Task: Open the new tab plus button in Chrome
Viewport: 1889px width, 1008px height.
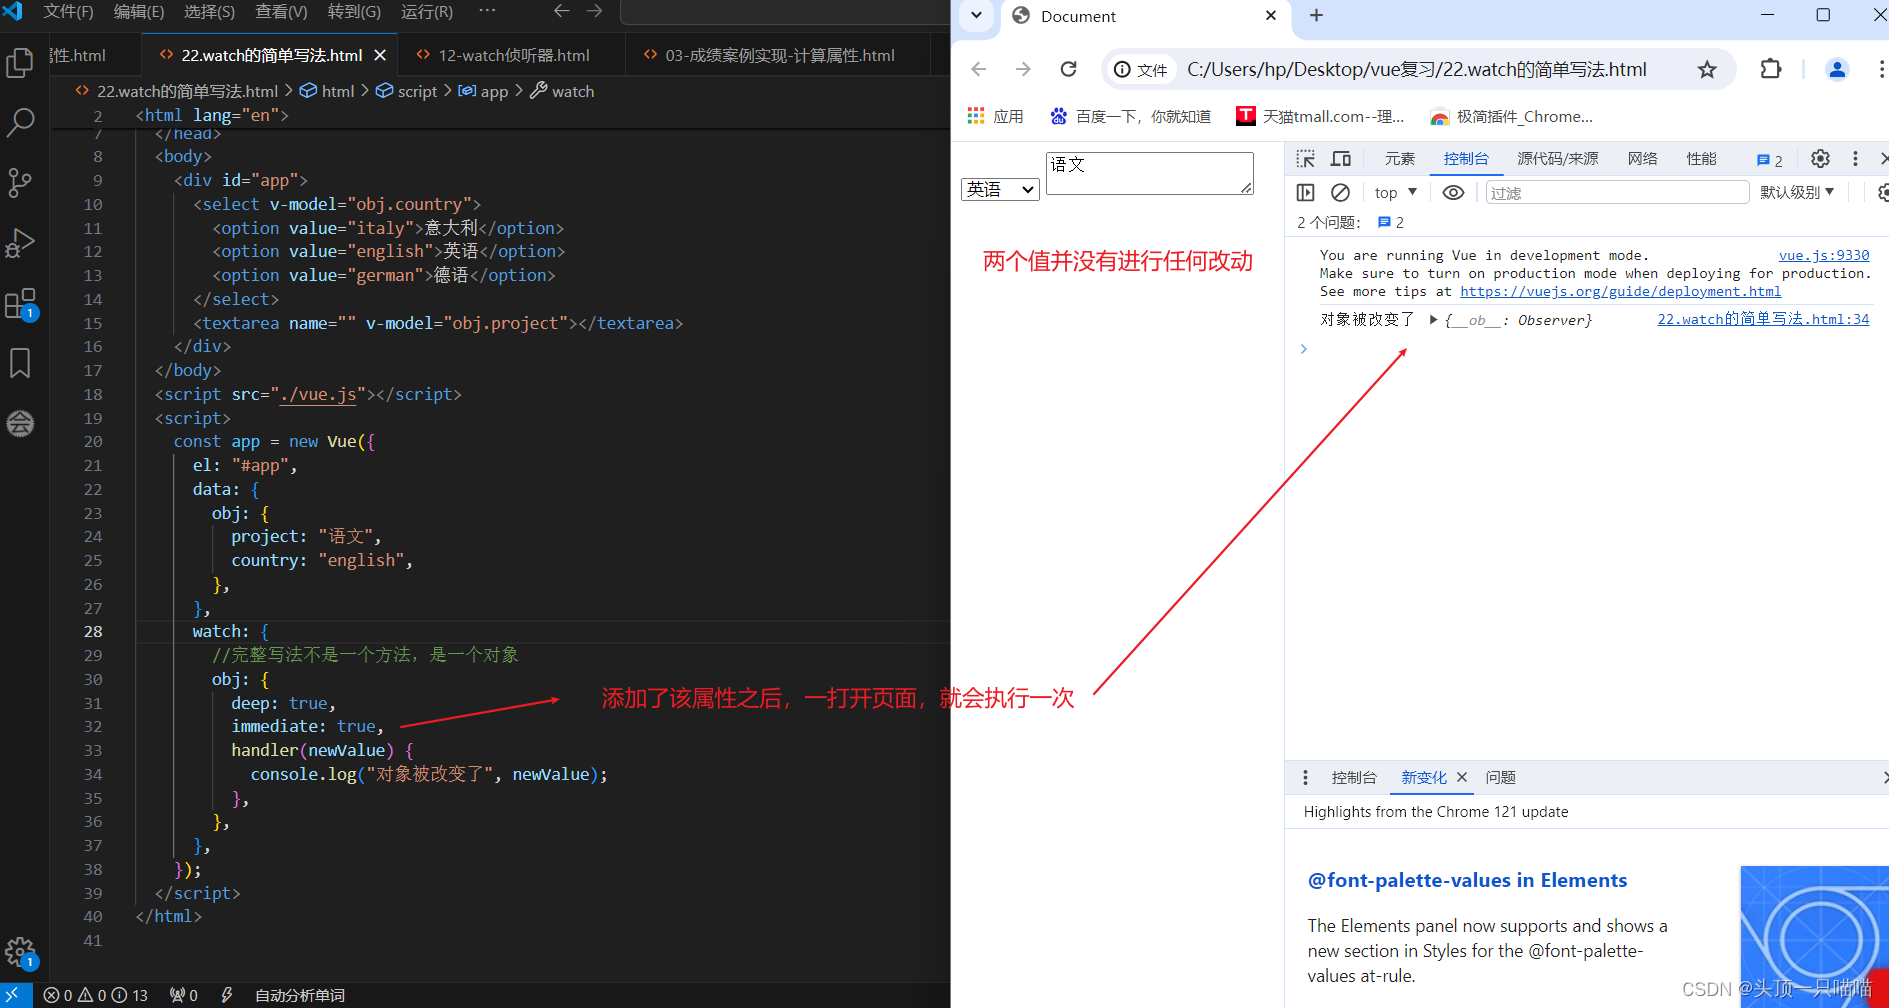Action: click(1316, 15)
